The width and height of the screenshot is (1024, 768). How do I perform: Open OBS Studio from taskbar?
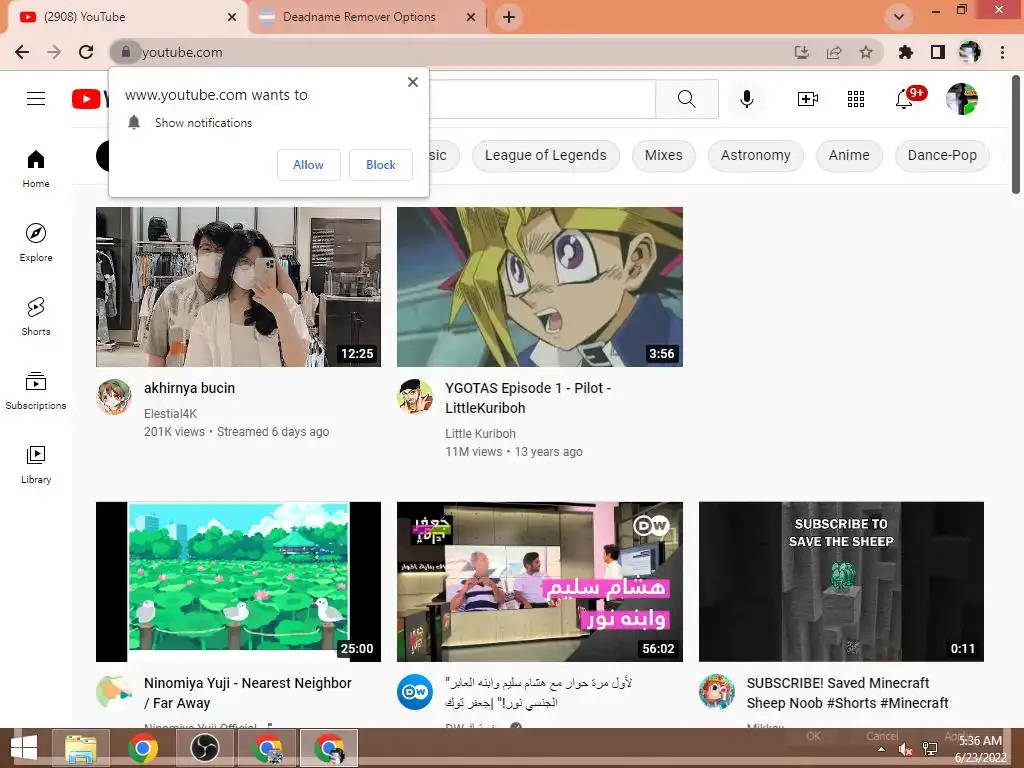(205, 748)
